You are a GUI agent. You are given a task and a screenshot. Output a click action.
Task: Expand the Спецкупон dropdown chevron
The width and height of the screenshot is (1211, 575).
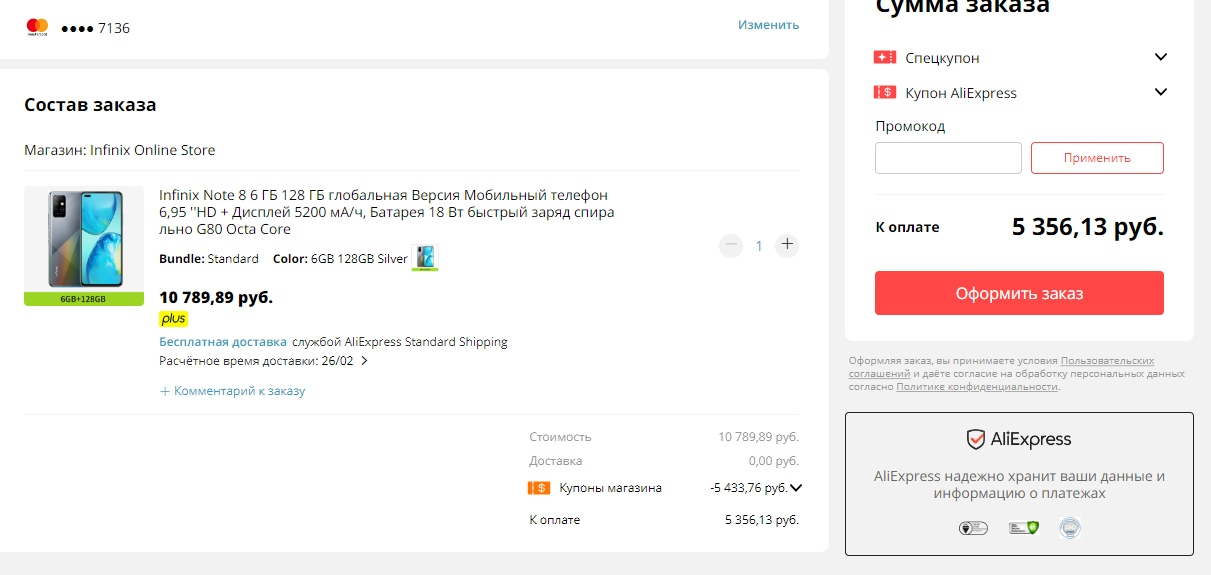1161,57
